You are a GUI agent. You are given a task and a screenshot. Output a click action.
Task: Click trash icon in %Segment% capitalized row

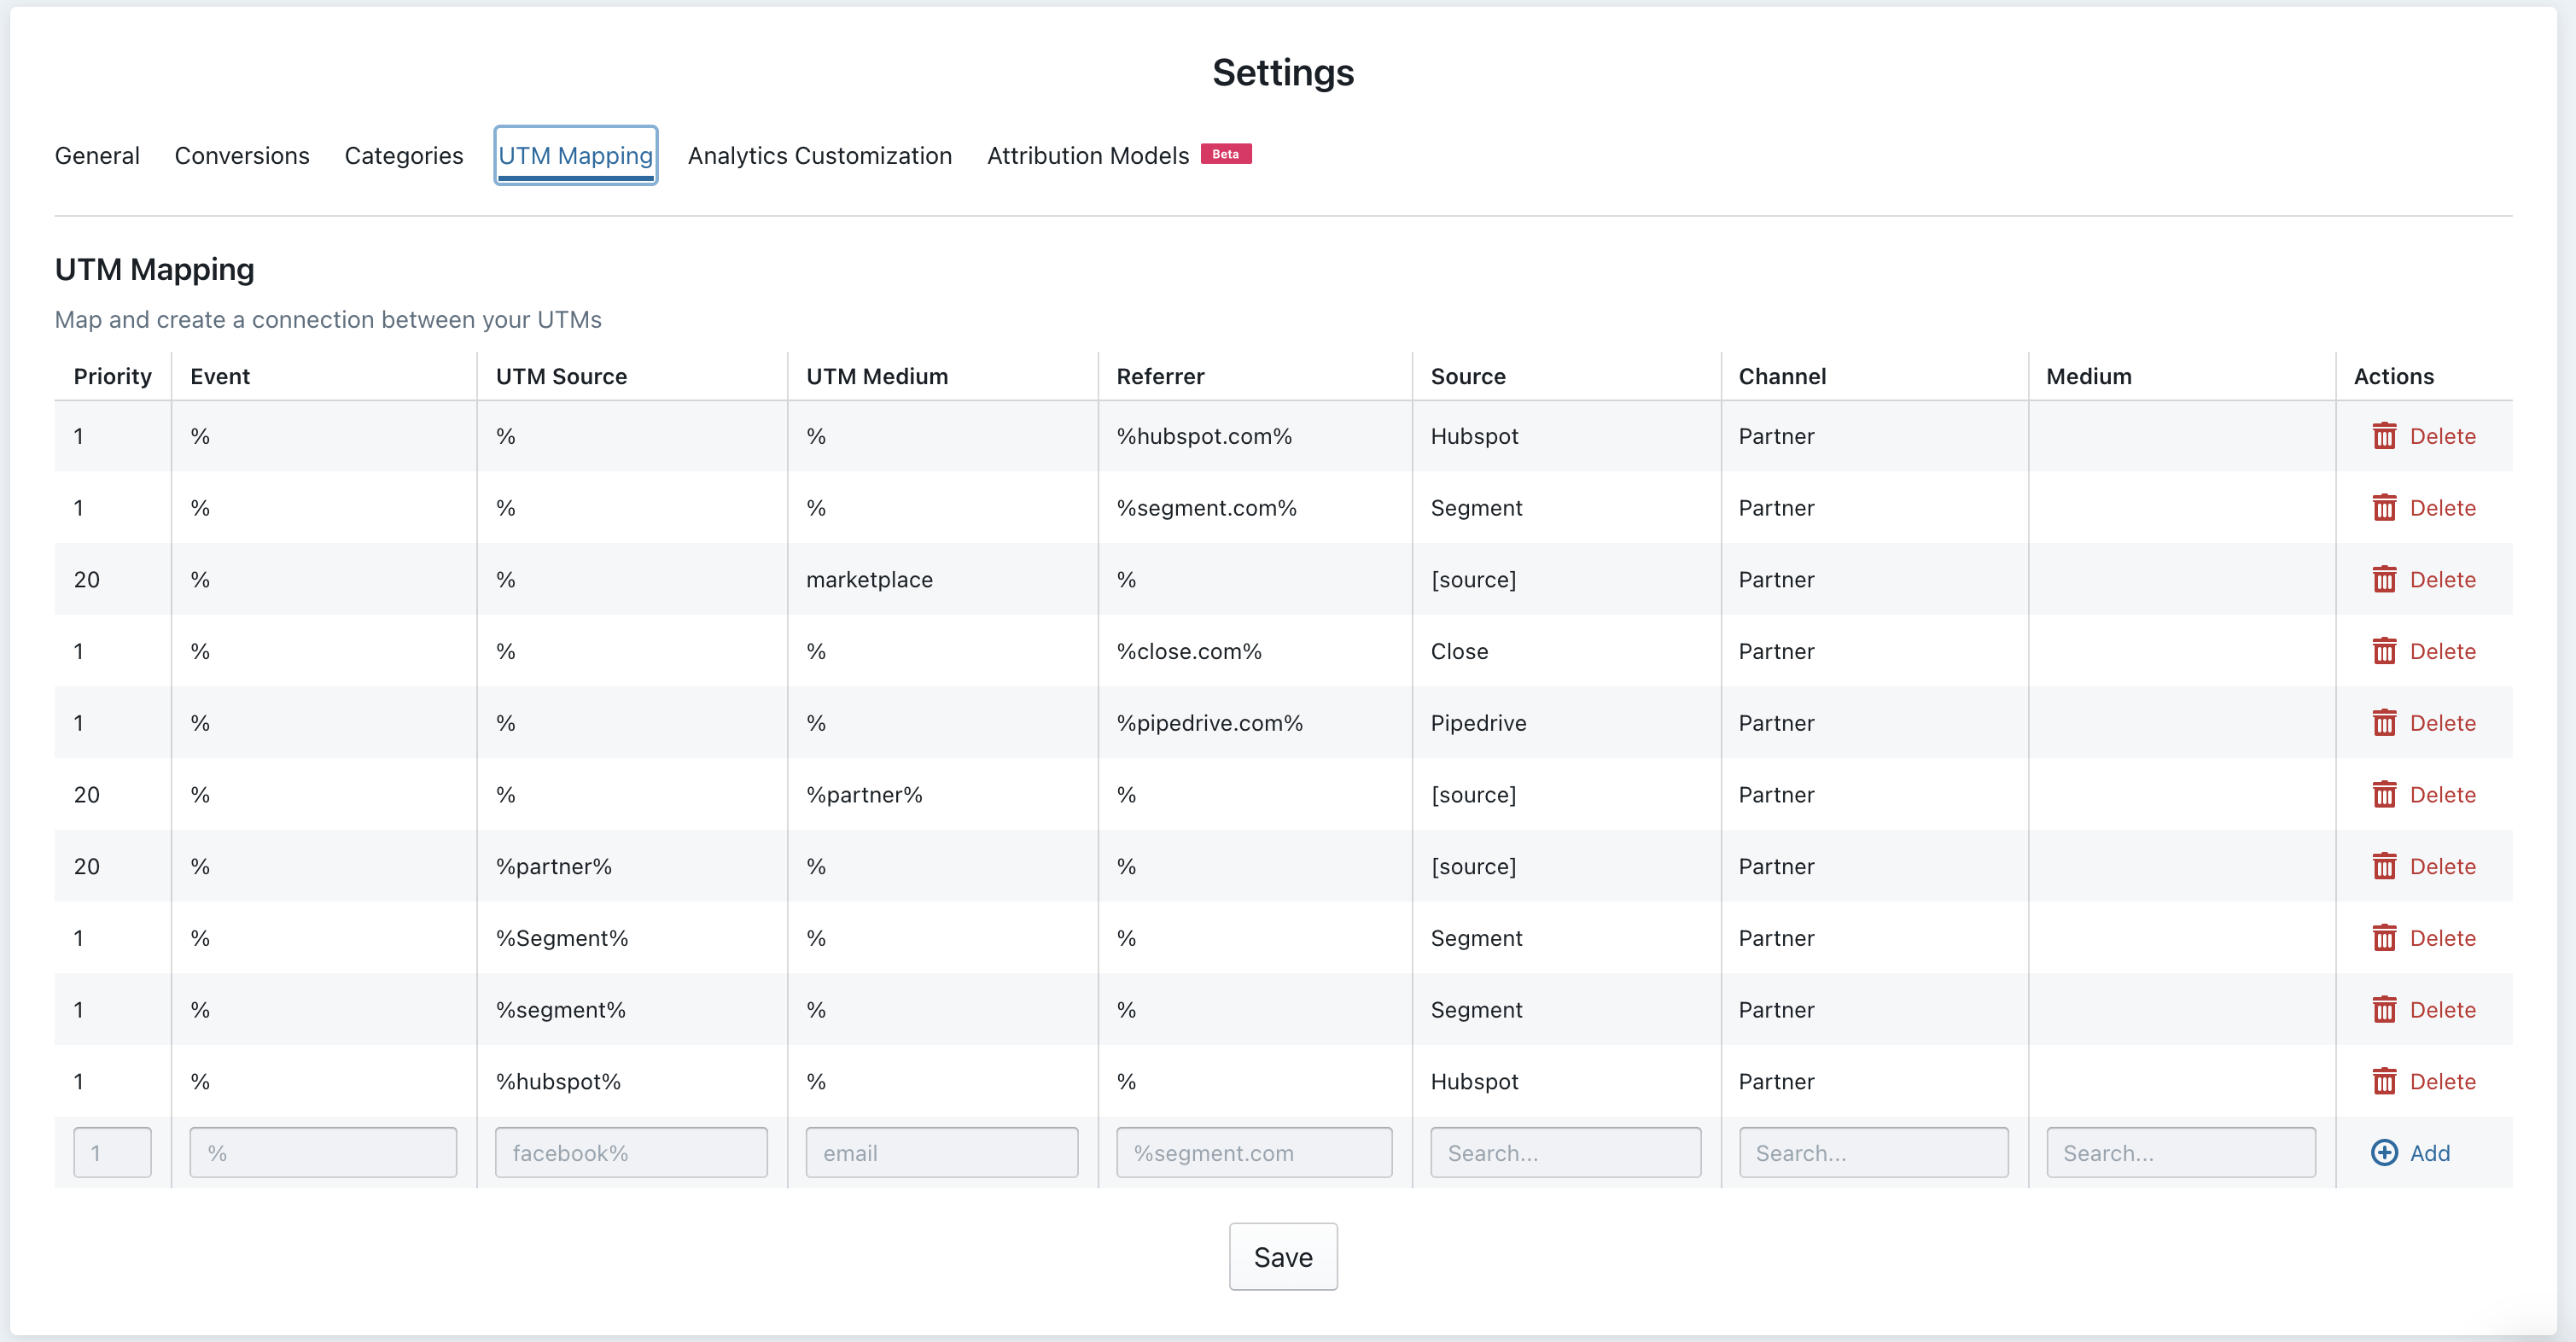pos(2384,938)
